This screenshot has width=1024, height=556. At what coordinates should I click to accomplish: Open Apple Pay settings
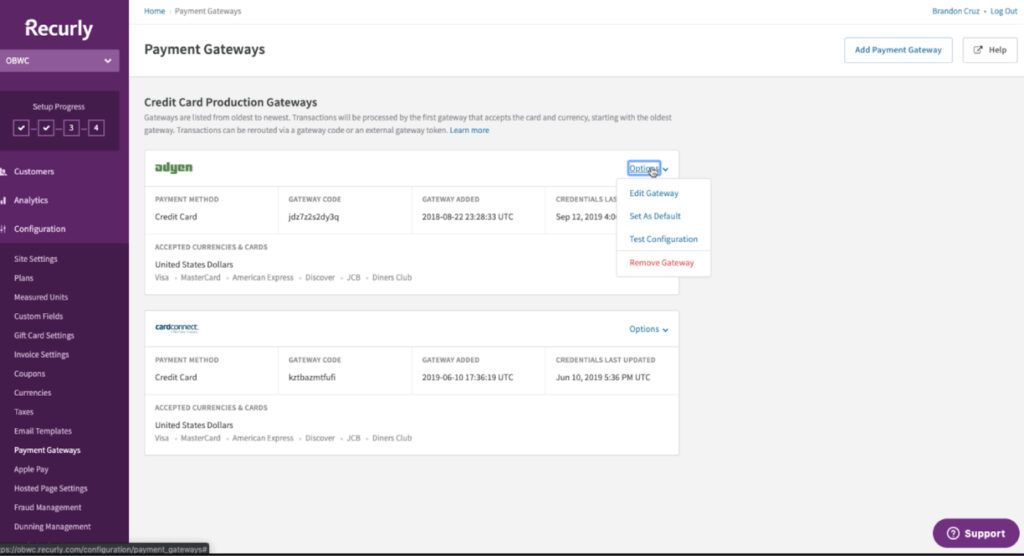click(x=31, y=469)
